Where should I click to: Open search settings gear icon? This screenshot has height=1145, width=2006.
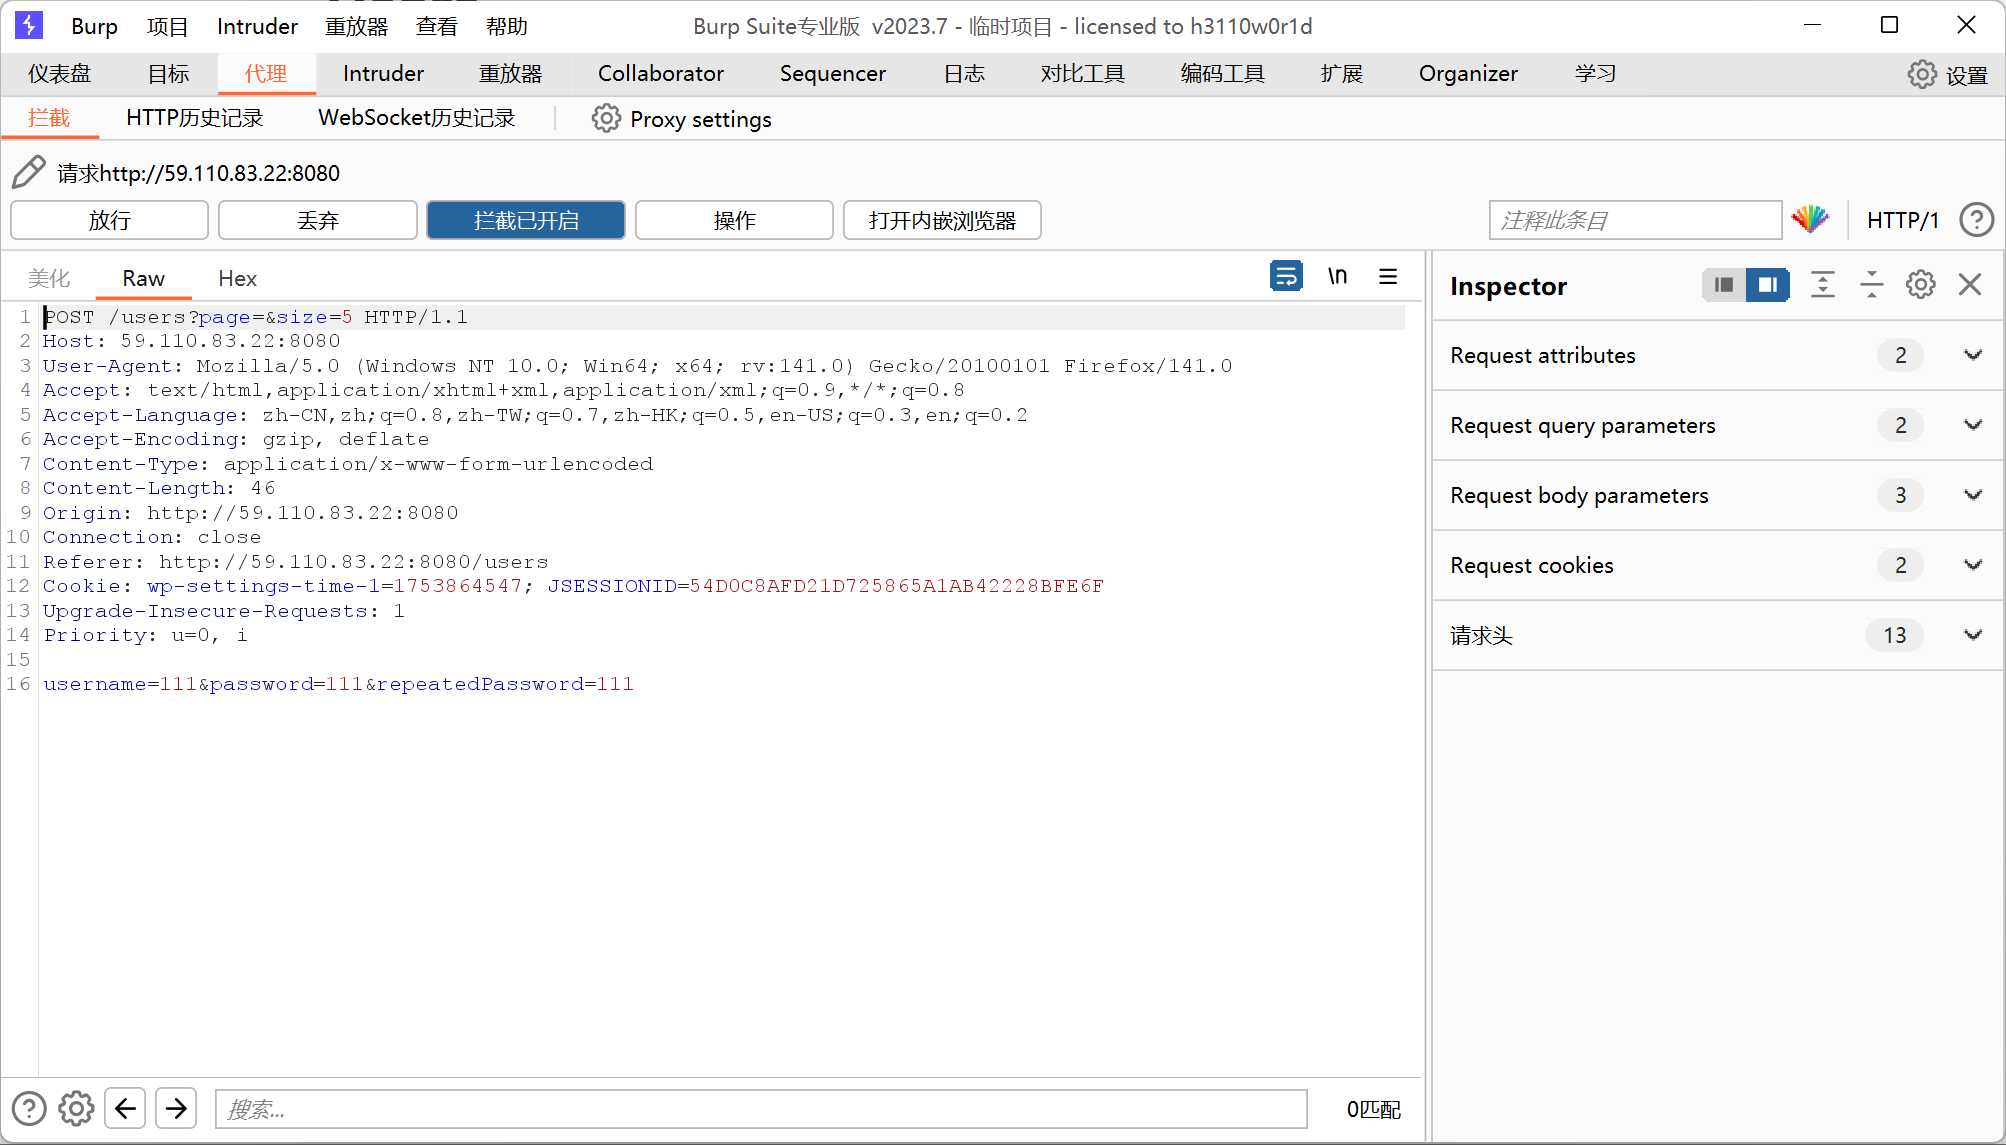[76, 1108]
